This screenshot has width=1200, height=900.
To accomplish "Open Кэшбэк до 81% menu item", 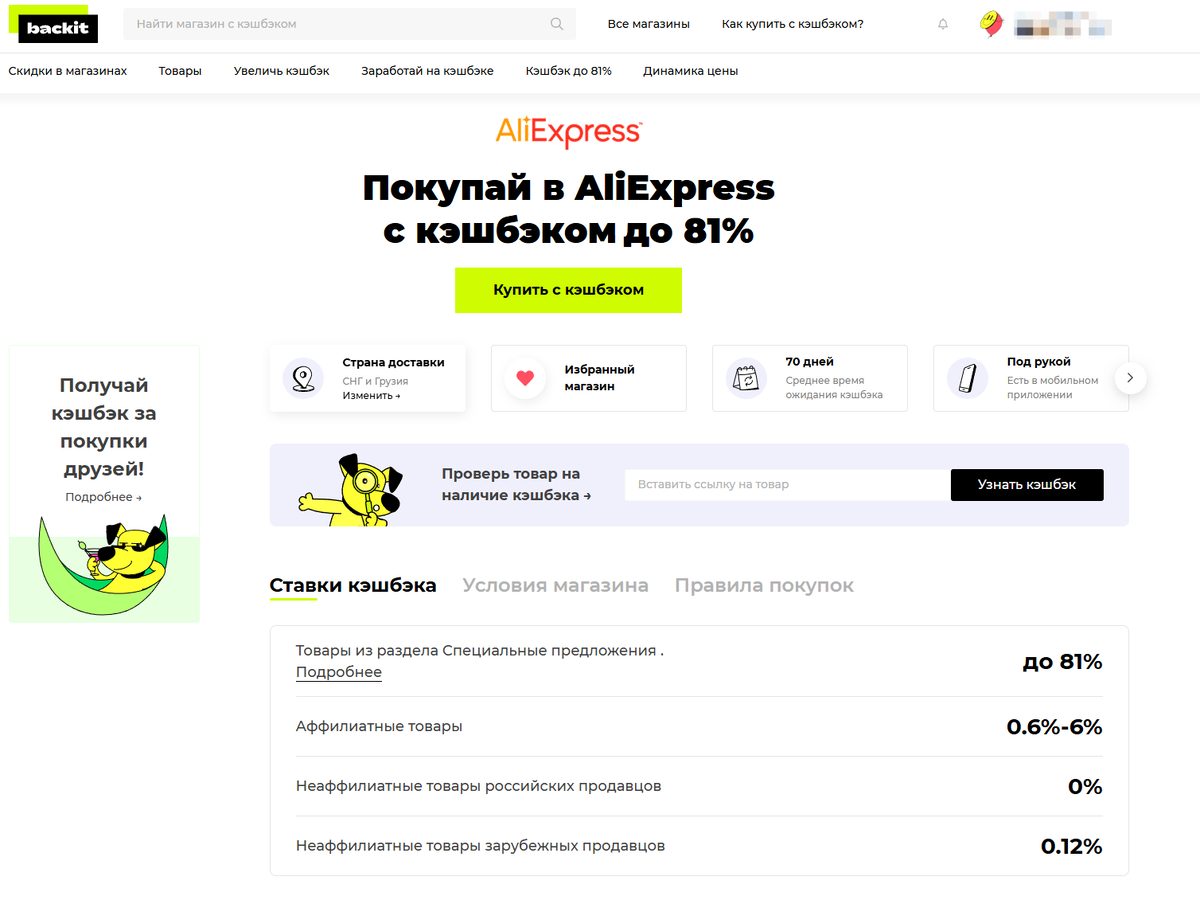I will pyautogui.click(x=568, y=71).
